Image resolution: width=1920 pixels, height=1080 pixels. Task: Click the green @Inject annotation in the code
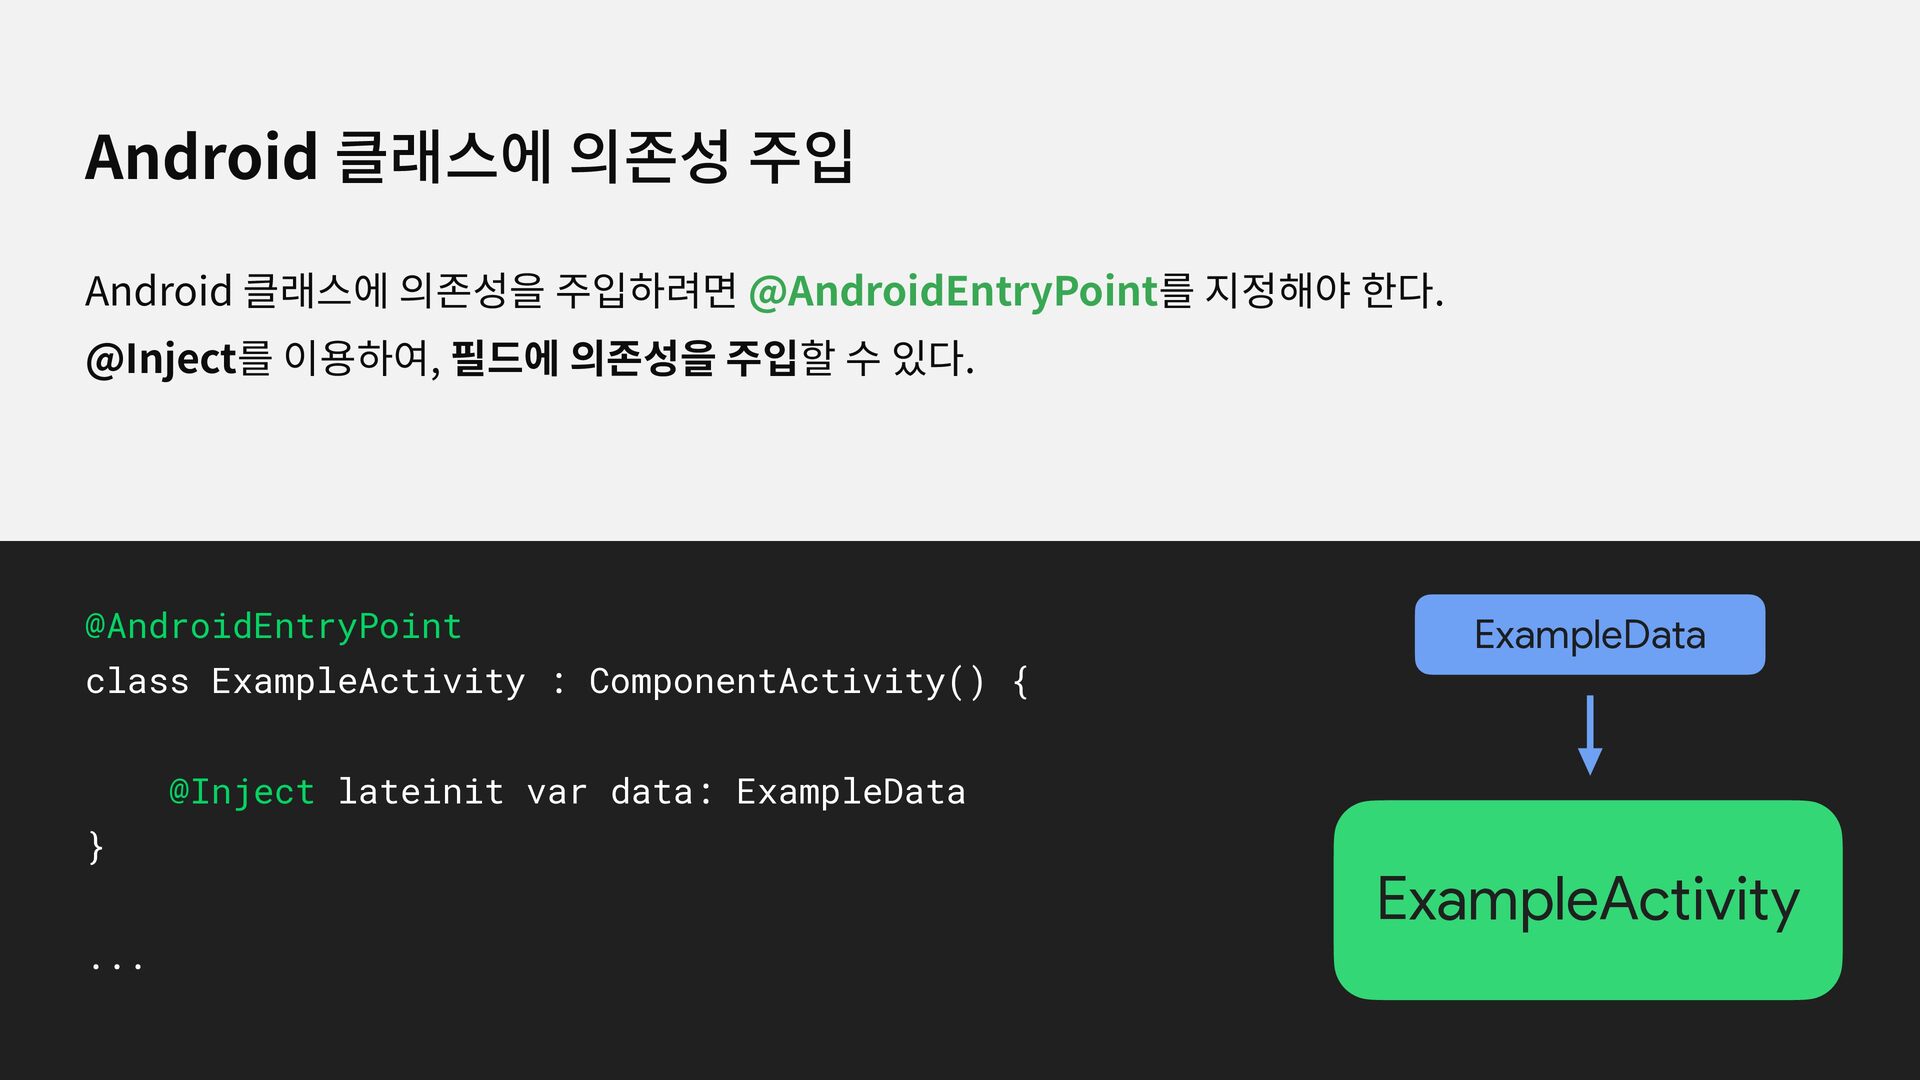click(242, 792)
